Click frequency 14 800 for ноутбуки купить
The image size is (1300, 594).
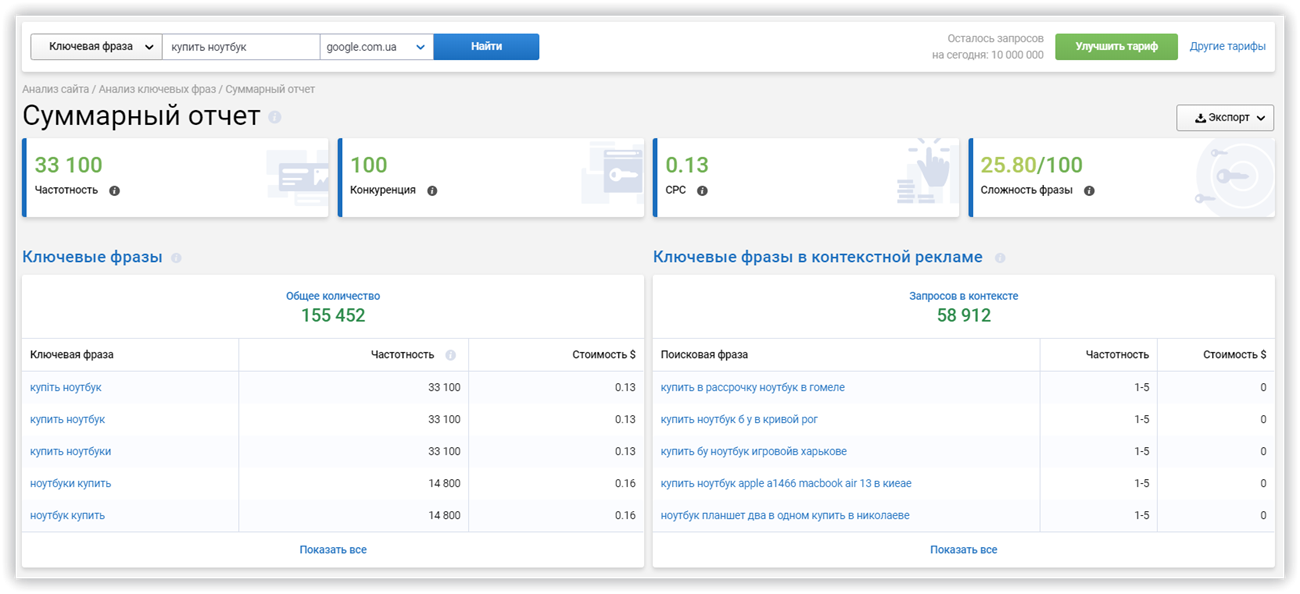point(445,483)
